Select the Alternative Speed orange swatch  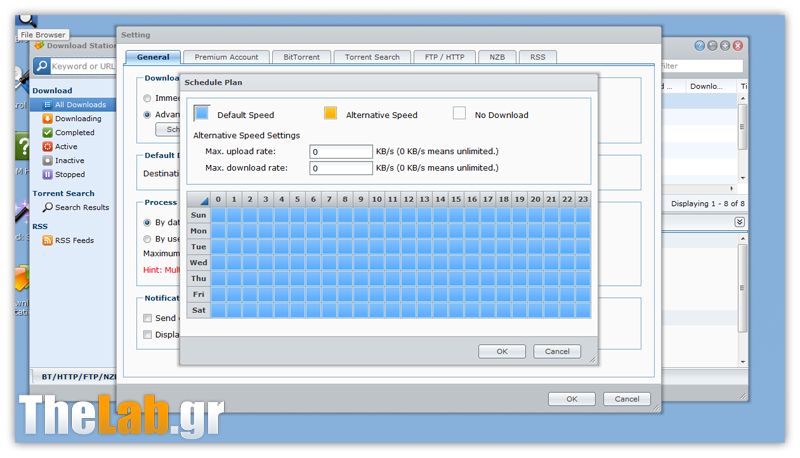pyautogui.click(x=330, y=113)
